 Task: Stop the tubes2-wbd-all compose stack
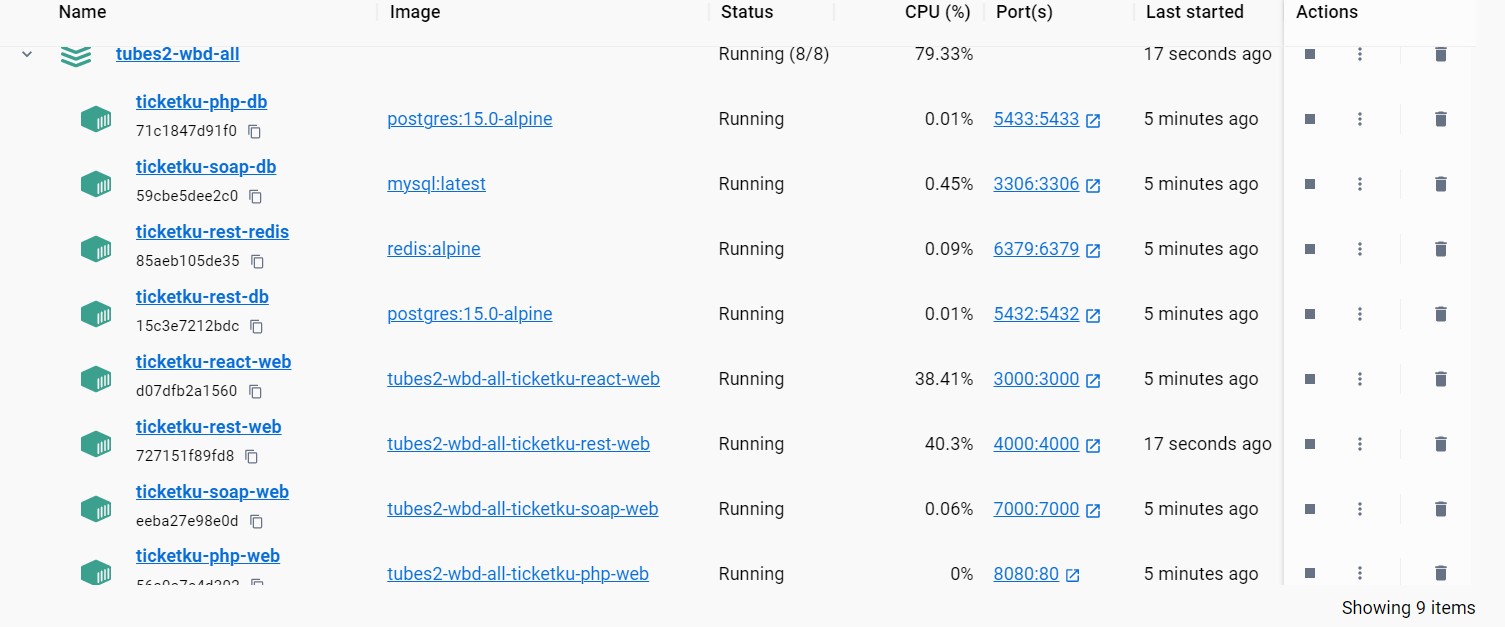1310,54
